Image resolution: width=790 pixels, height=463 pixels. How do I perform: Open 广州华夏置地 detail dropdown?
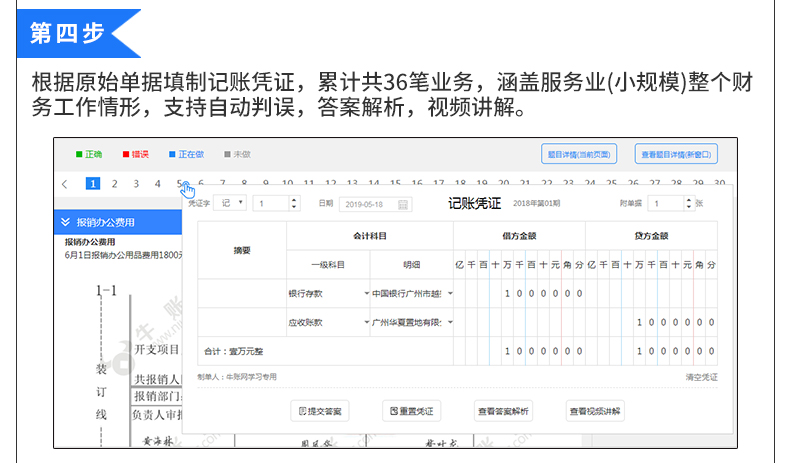[449, 323]
